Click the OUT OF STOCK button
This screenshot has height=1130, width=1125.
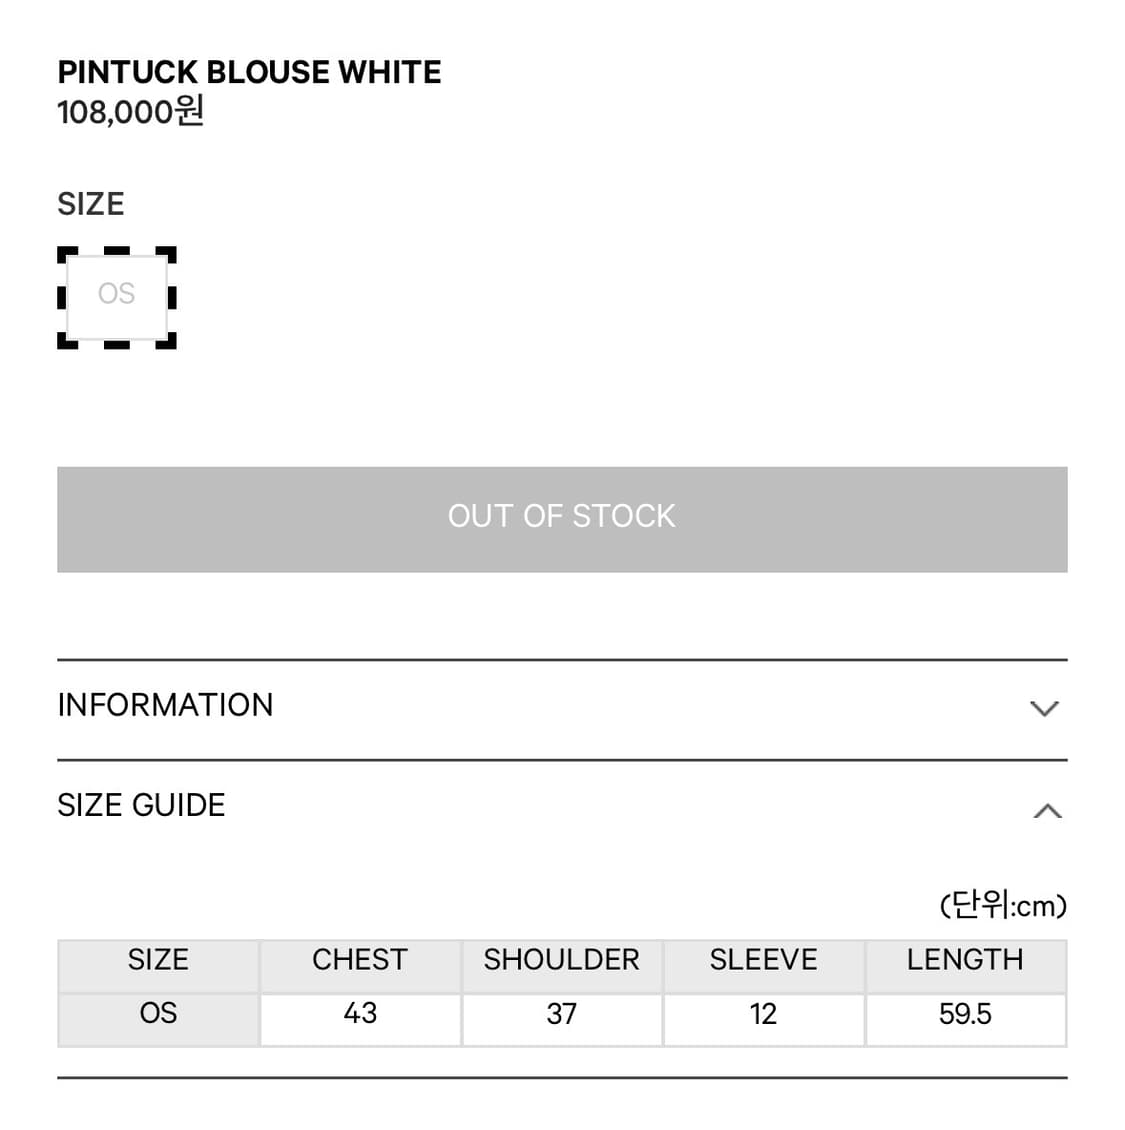[x=562, y=519]
